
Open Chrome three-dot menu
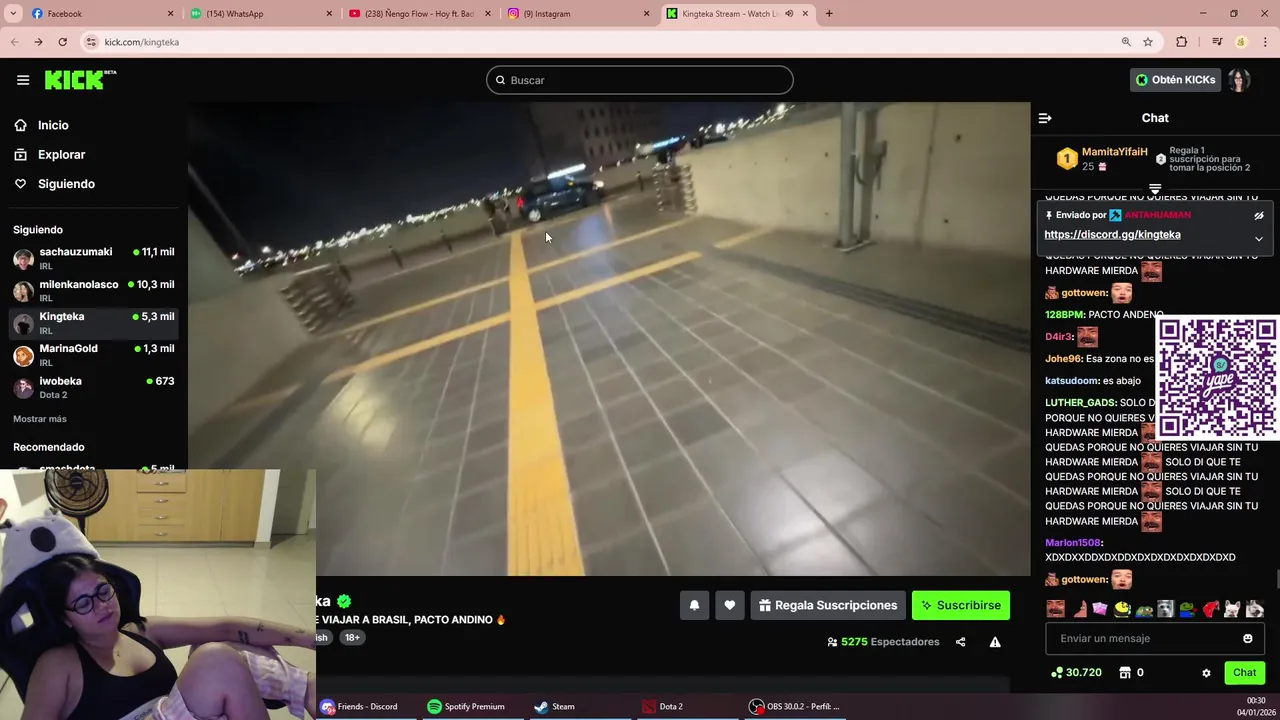click(x=1264, y=42)
